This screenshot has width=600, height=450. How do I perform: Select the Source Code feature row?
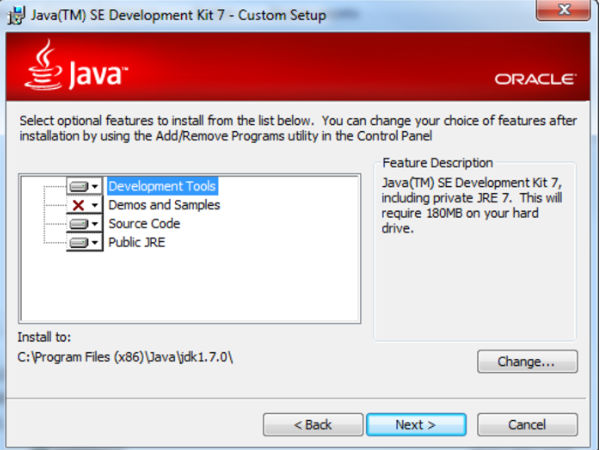pyautogui.click(x=144, y=224)
